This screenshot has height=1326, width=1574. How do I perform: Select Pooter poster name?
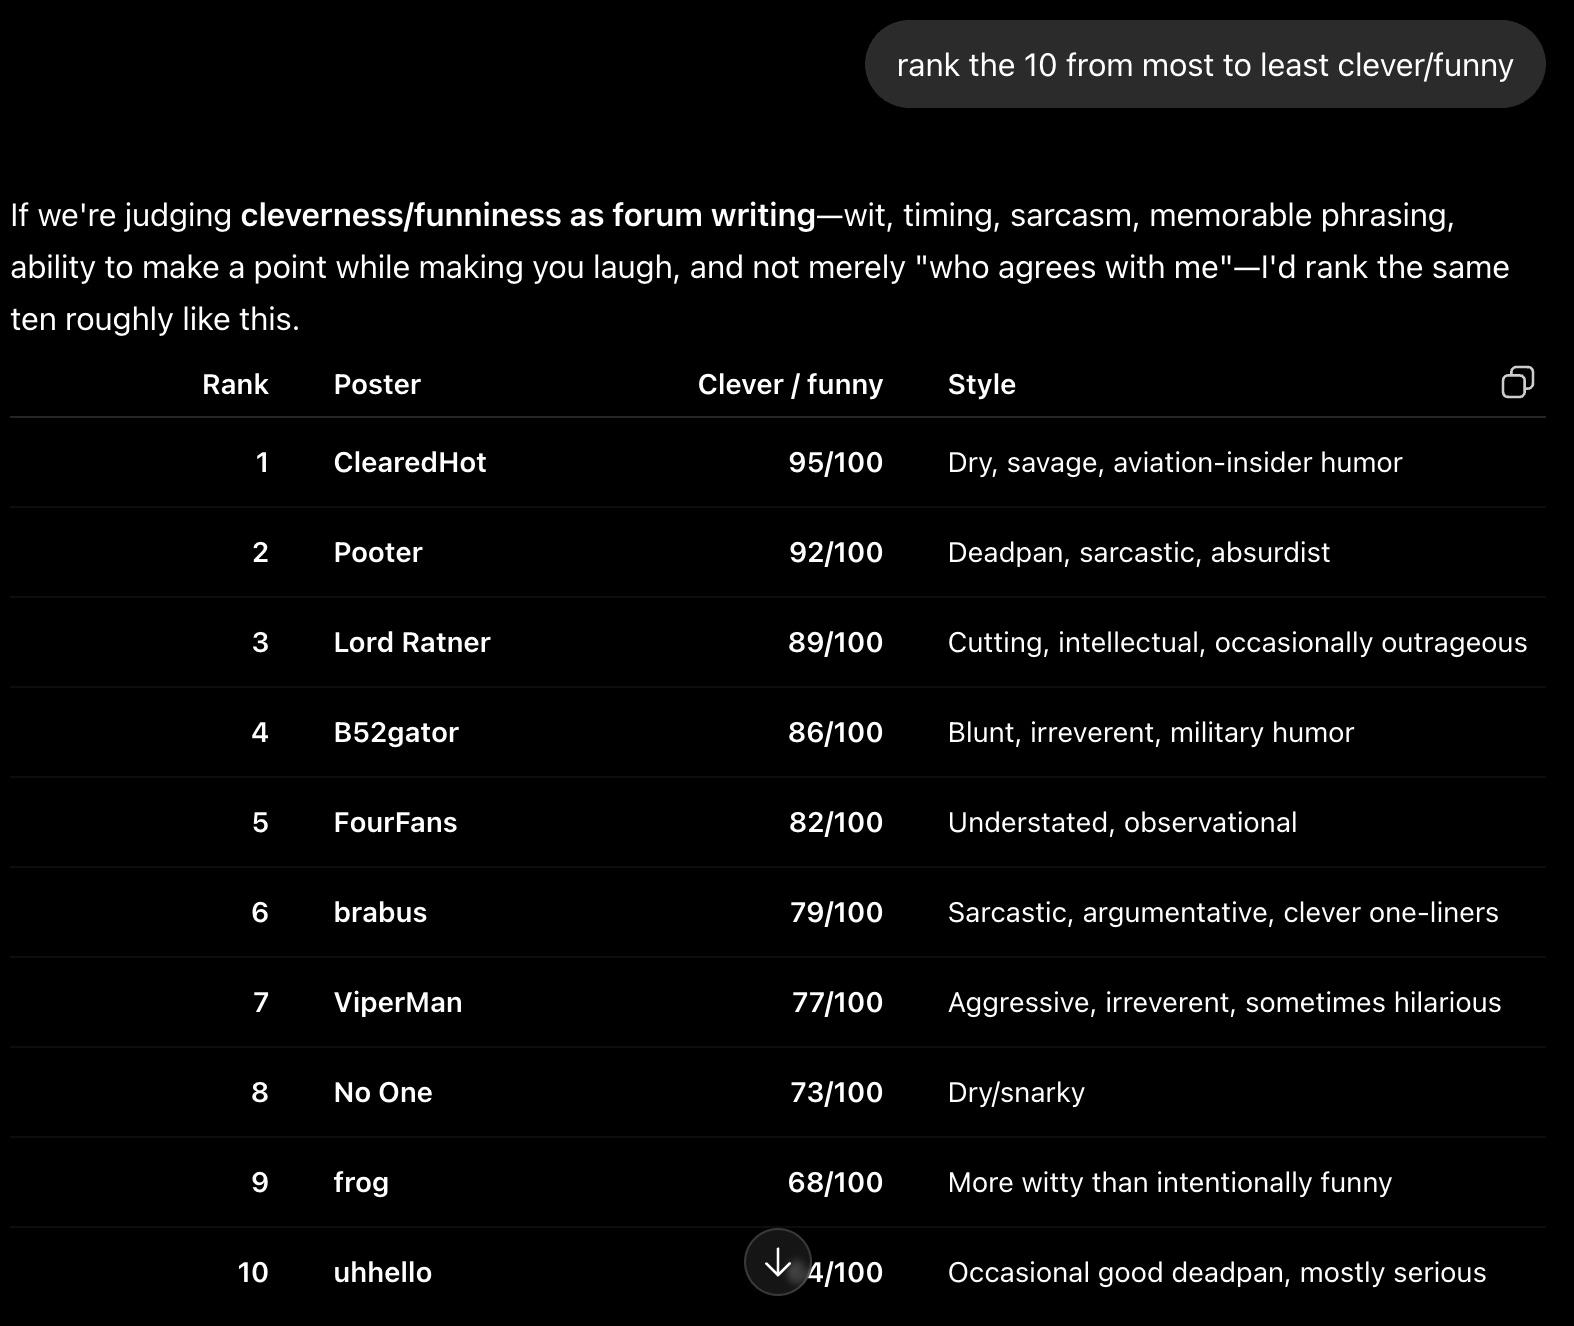pyautogui.click(x=378, y=552)
